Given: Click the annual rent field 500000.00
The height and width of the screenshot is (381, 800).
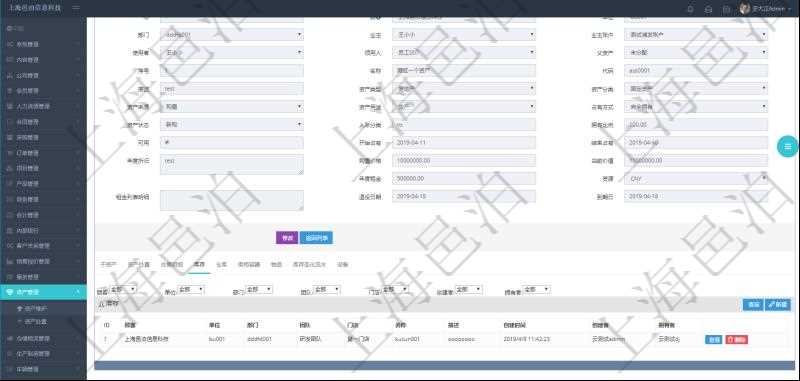Looking at the screenshot, I should pos(464,179).
